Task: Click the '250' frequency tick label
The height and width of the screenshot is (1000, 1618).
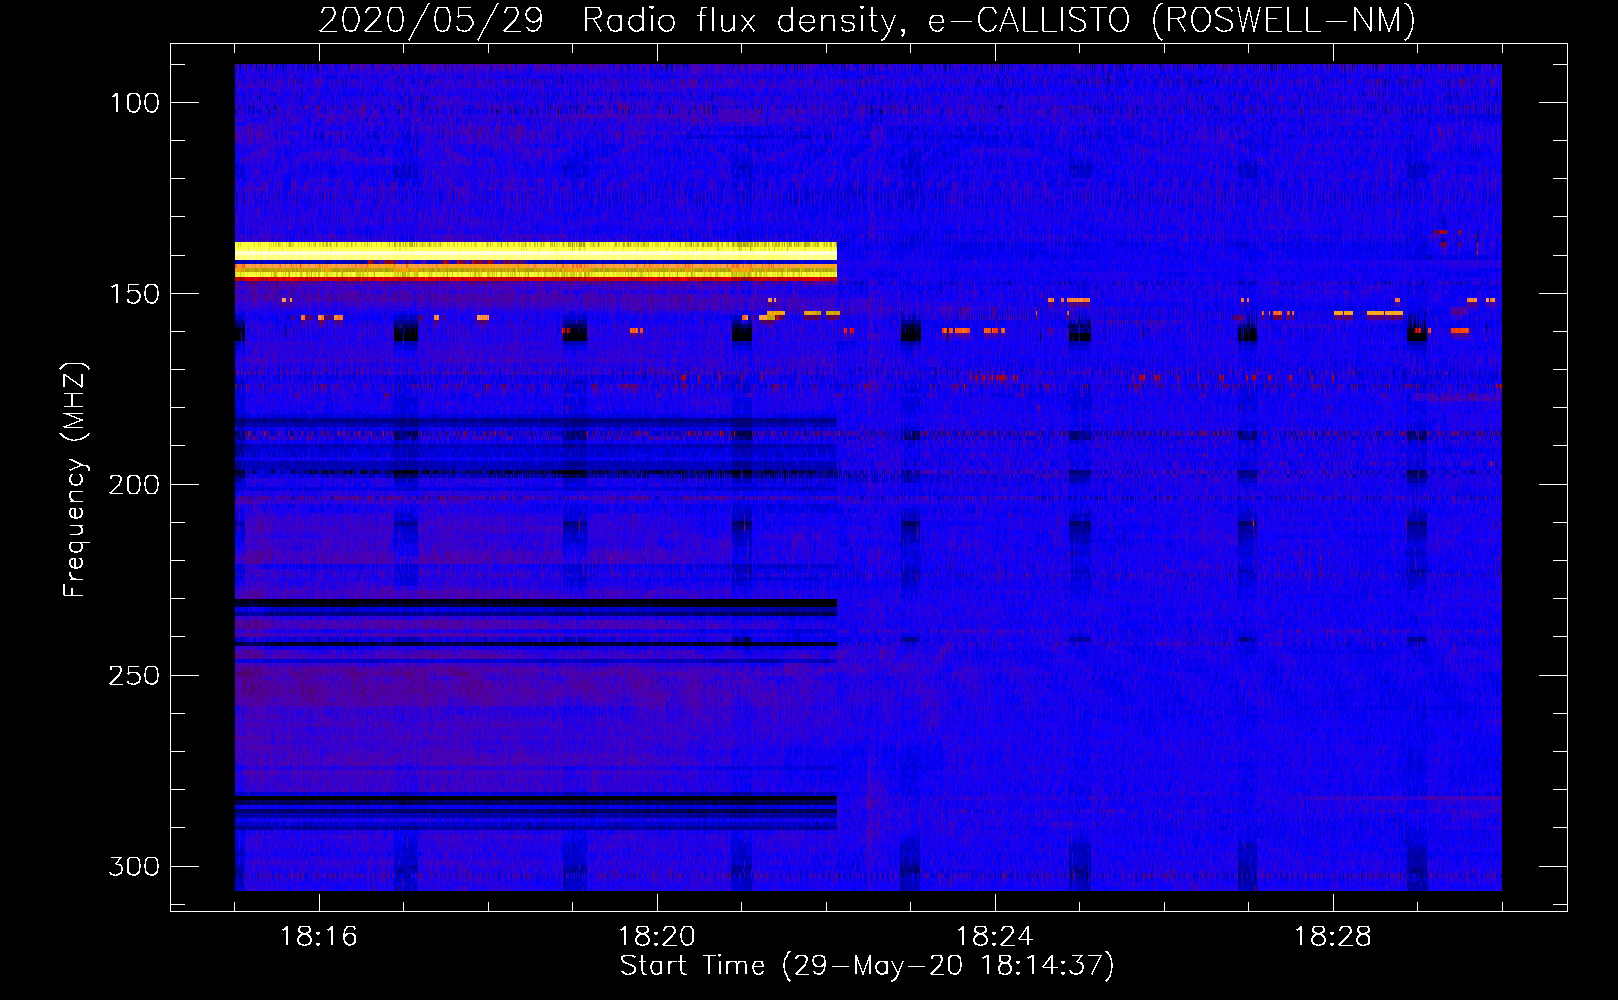Action: point(134,676)
